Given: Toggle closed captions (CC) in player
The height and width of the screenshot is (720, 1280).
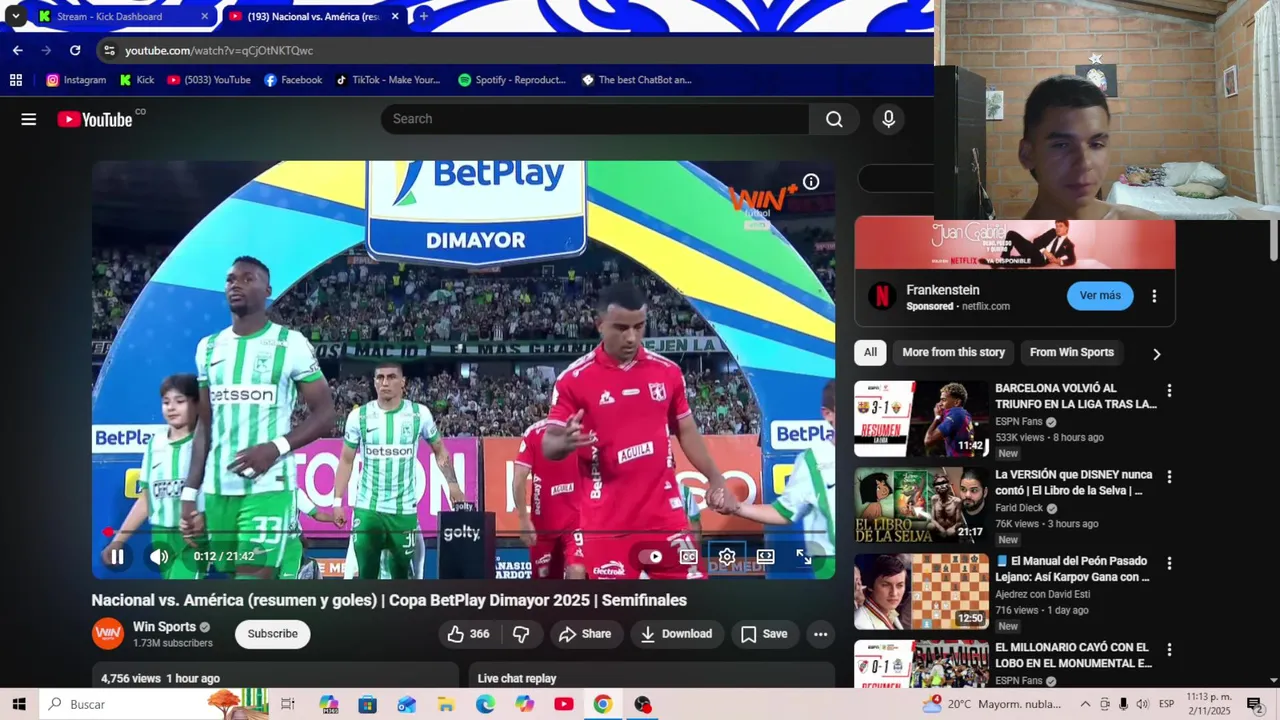Looking at the screenshot, I should (x=689, y=557).
